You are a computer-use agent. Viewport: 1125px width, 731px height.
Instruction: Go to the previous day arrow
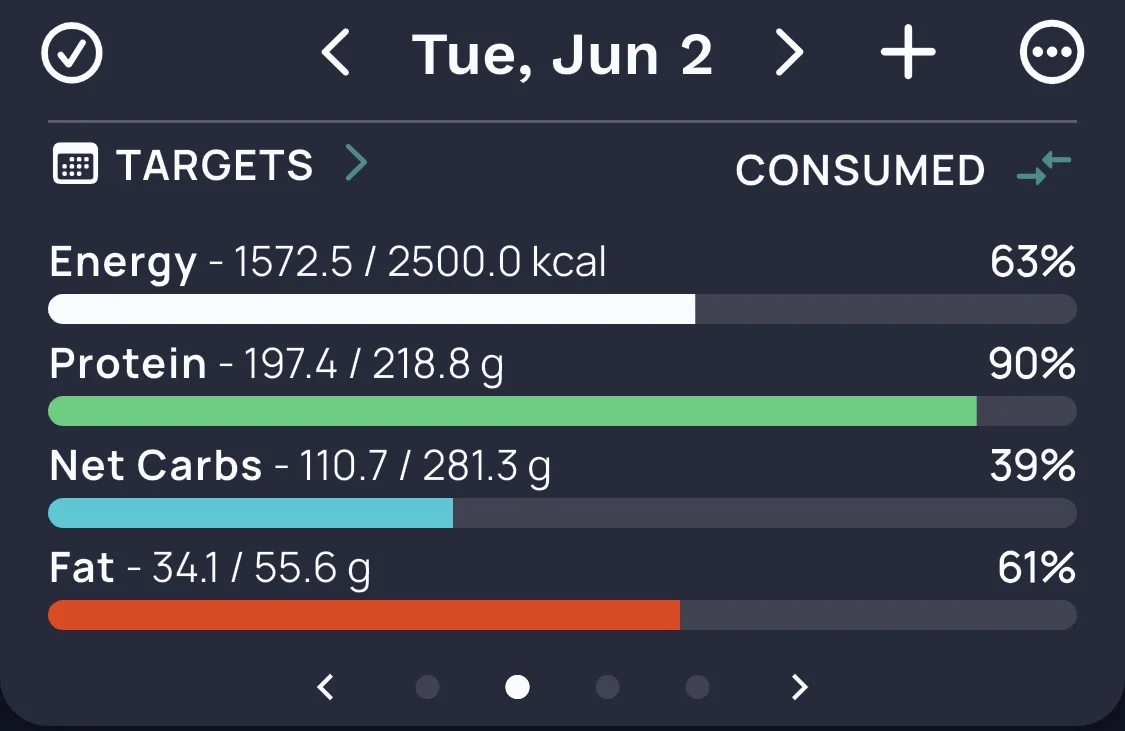tap(335, 52)
